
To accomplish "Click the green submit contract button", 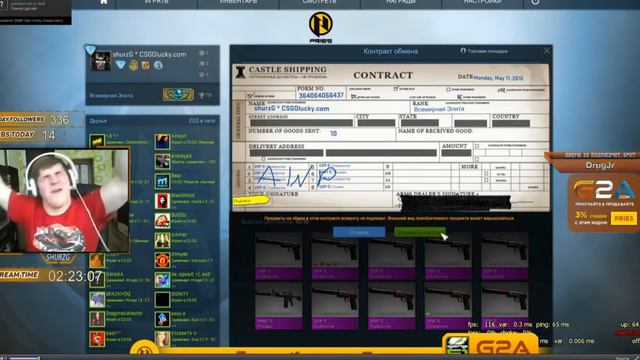I will tap(419, 232).
